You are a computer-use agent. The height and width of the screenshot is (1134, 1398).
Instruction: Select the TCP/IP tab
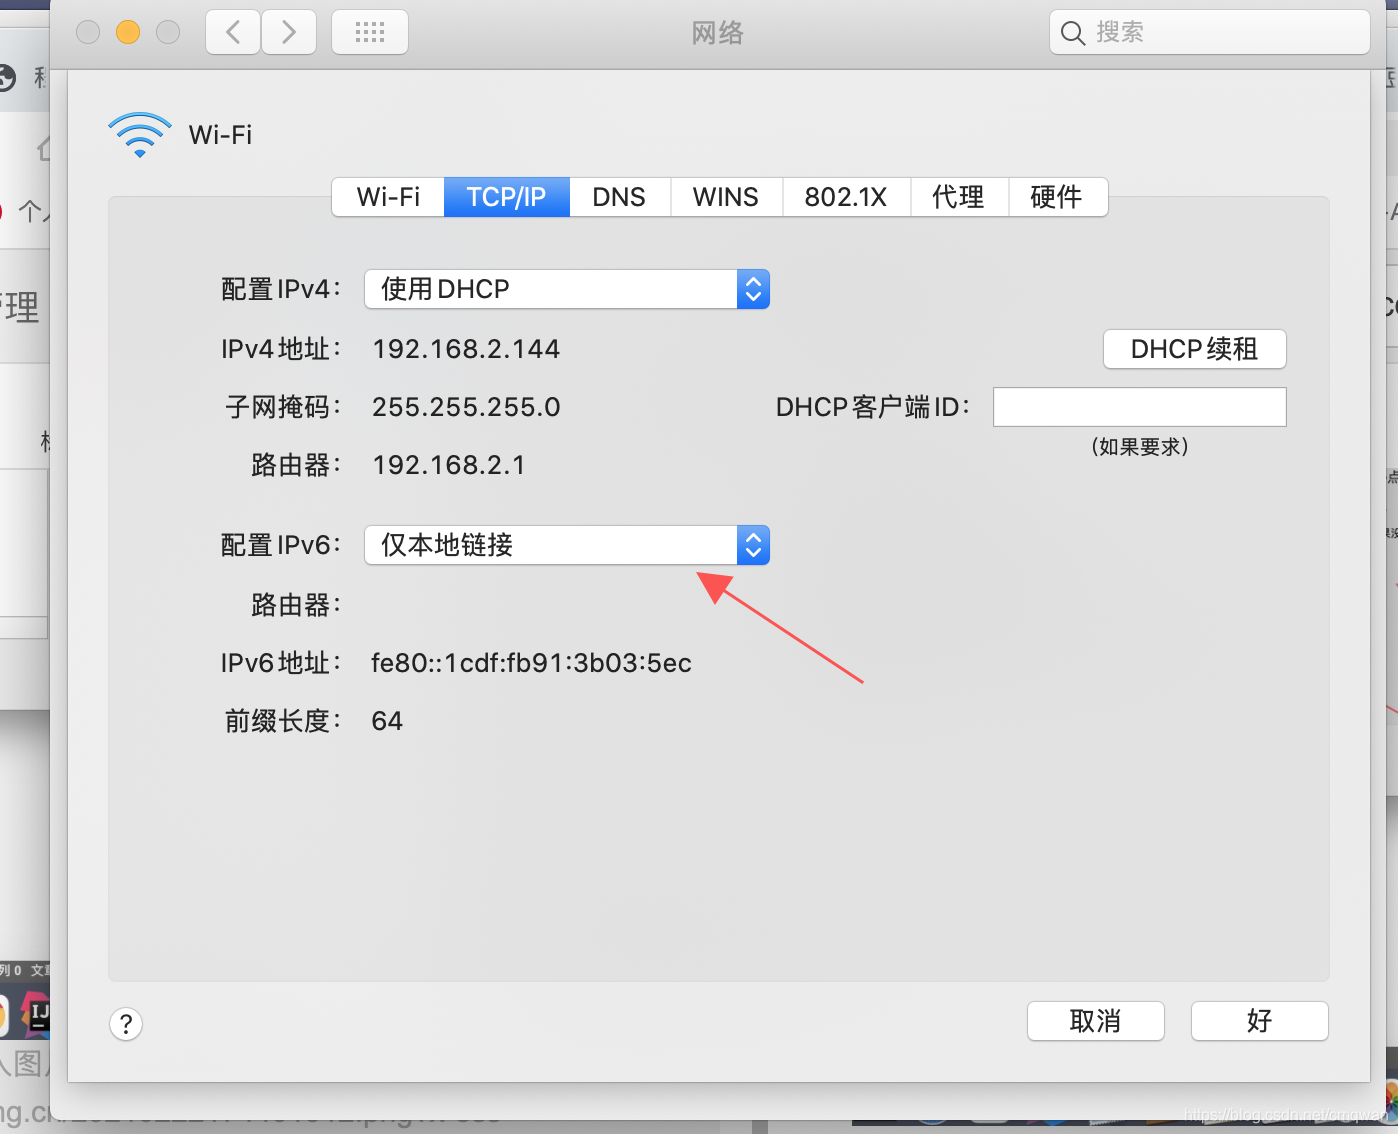point(507,197)
